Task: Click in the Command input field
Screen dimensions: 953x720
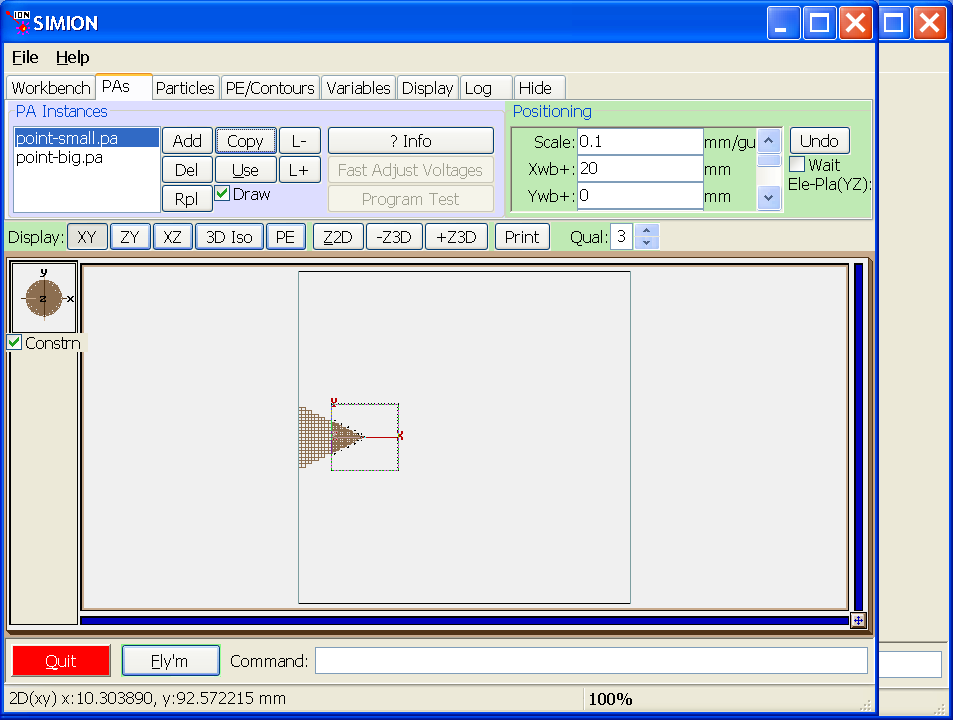Action: pos(591,660)
